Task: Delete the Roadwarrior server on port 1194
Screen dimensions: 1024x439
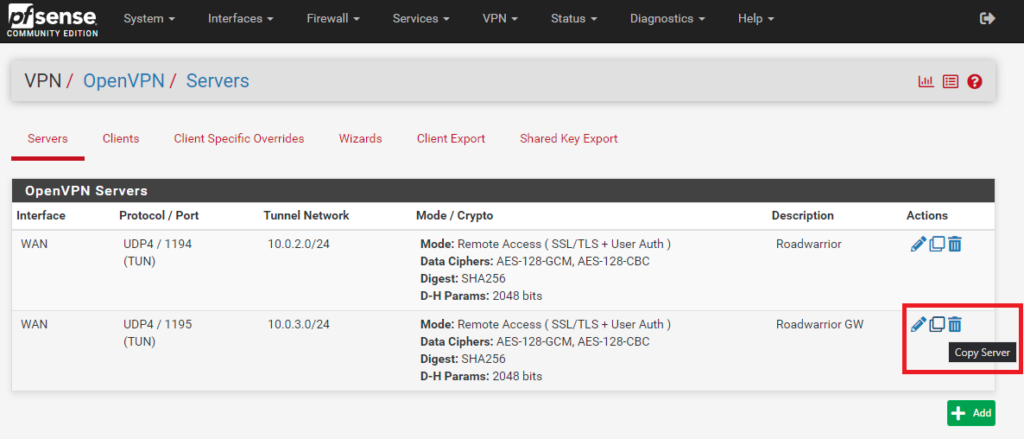Action: pyautogui.click(x=955, y=244)
